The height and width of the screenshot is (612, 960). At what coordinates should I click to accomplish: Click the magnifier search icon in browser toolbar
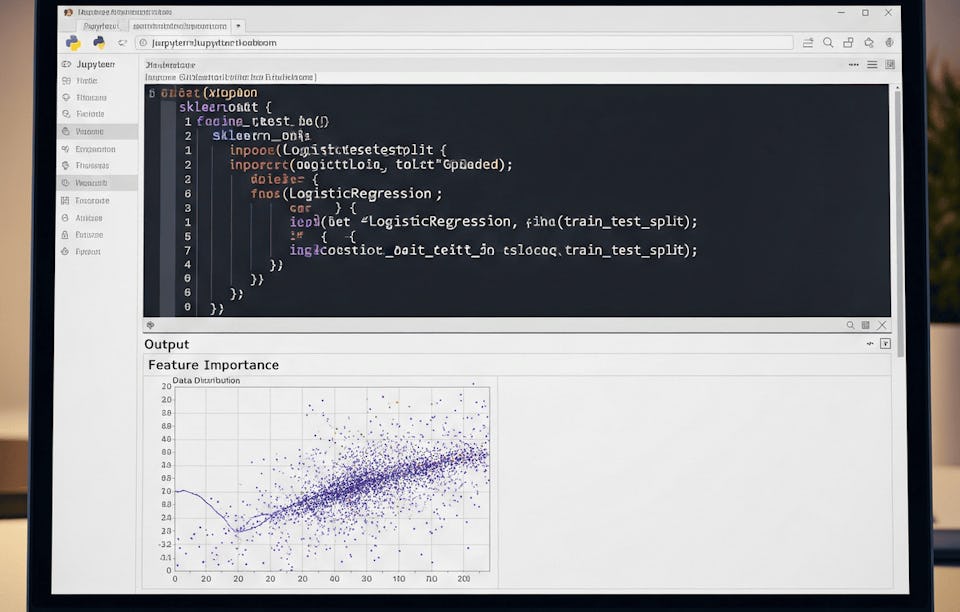pyautogui.click(x=828, y=42)
